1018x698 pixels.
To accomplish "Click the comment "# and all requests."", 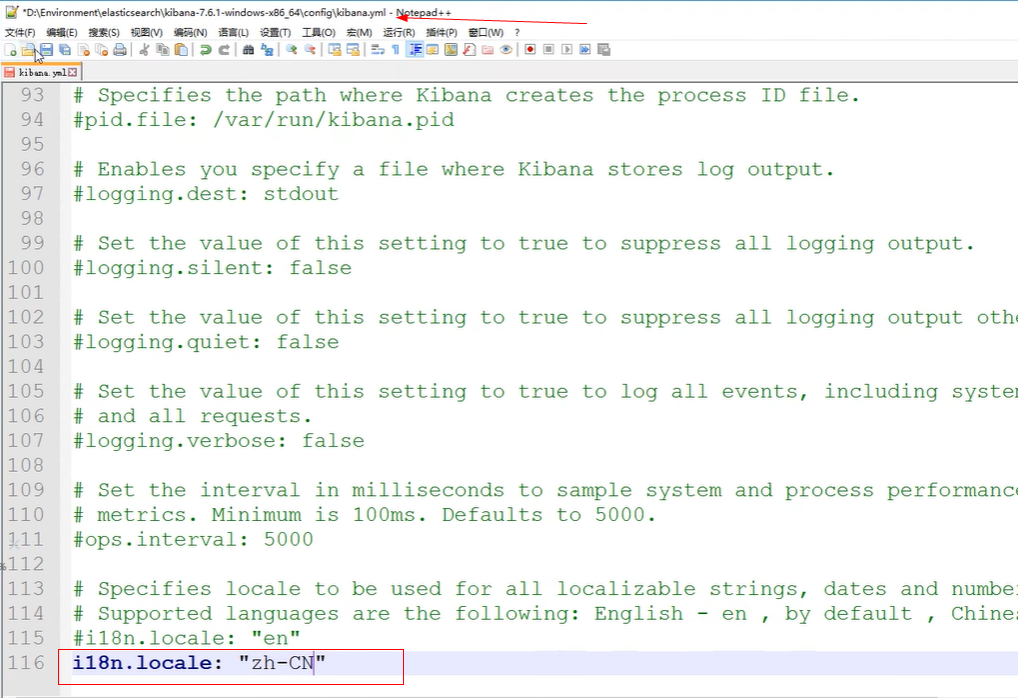I will (192, 416).
